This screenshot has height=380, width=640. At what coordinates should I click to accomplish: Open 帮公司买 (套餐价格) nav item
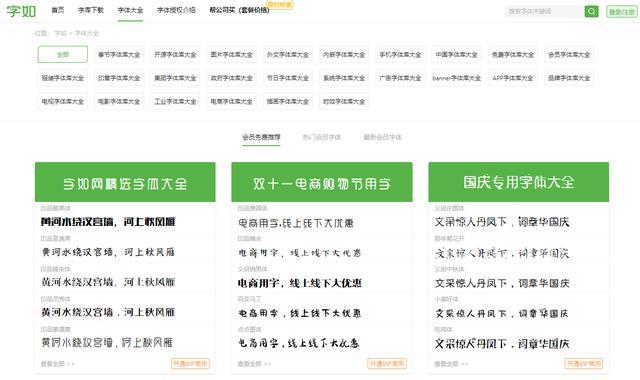coord(239,10)
